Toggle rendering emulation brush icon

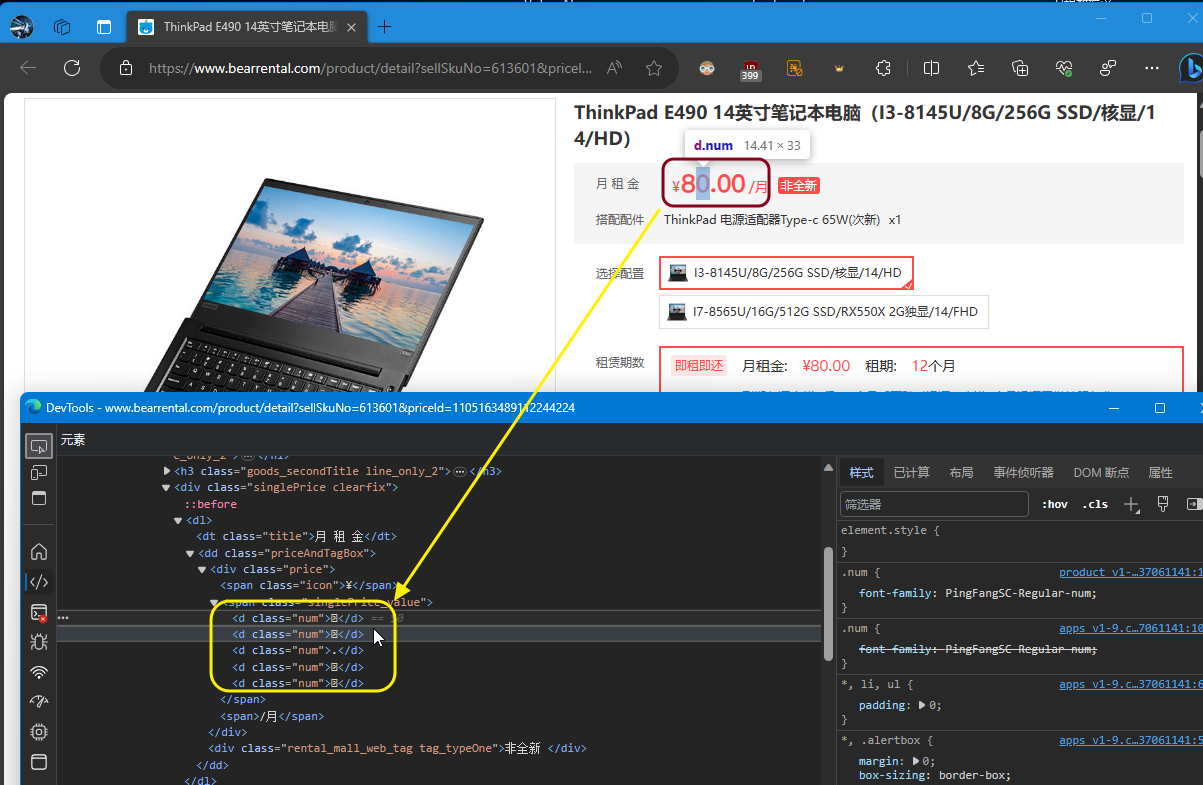tap(1163, 504)
